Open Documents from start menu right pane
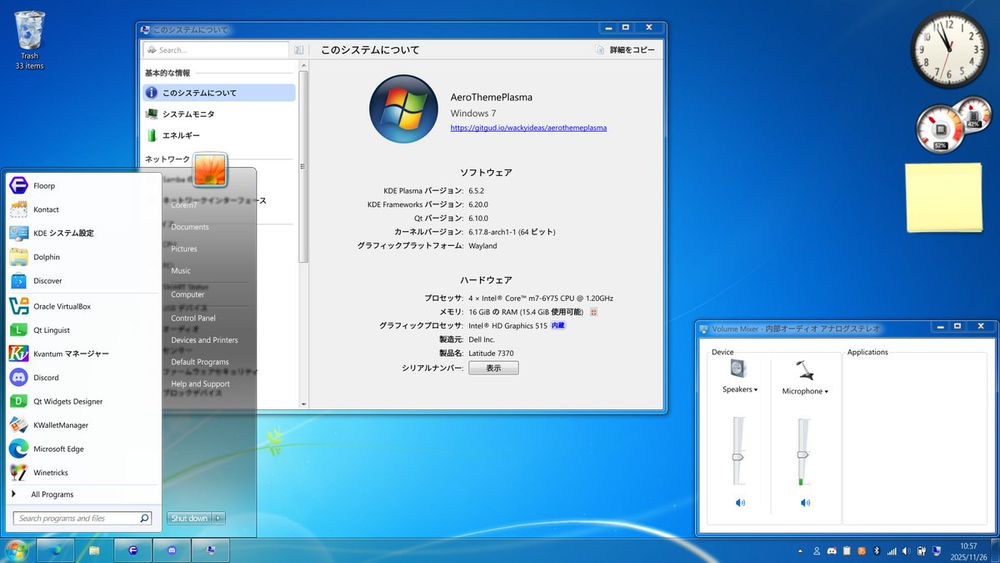This screenshot has height=563, width=1000. 190,227
